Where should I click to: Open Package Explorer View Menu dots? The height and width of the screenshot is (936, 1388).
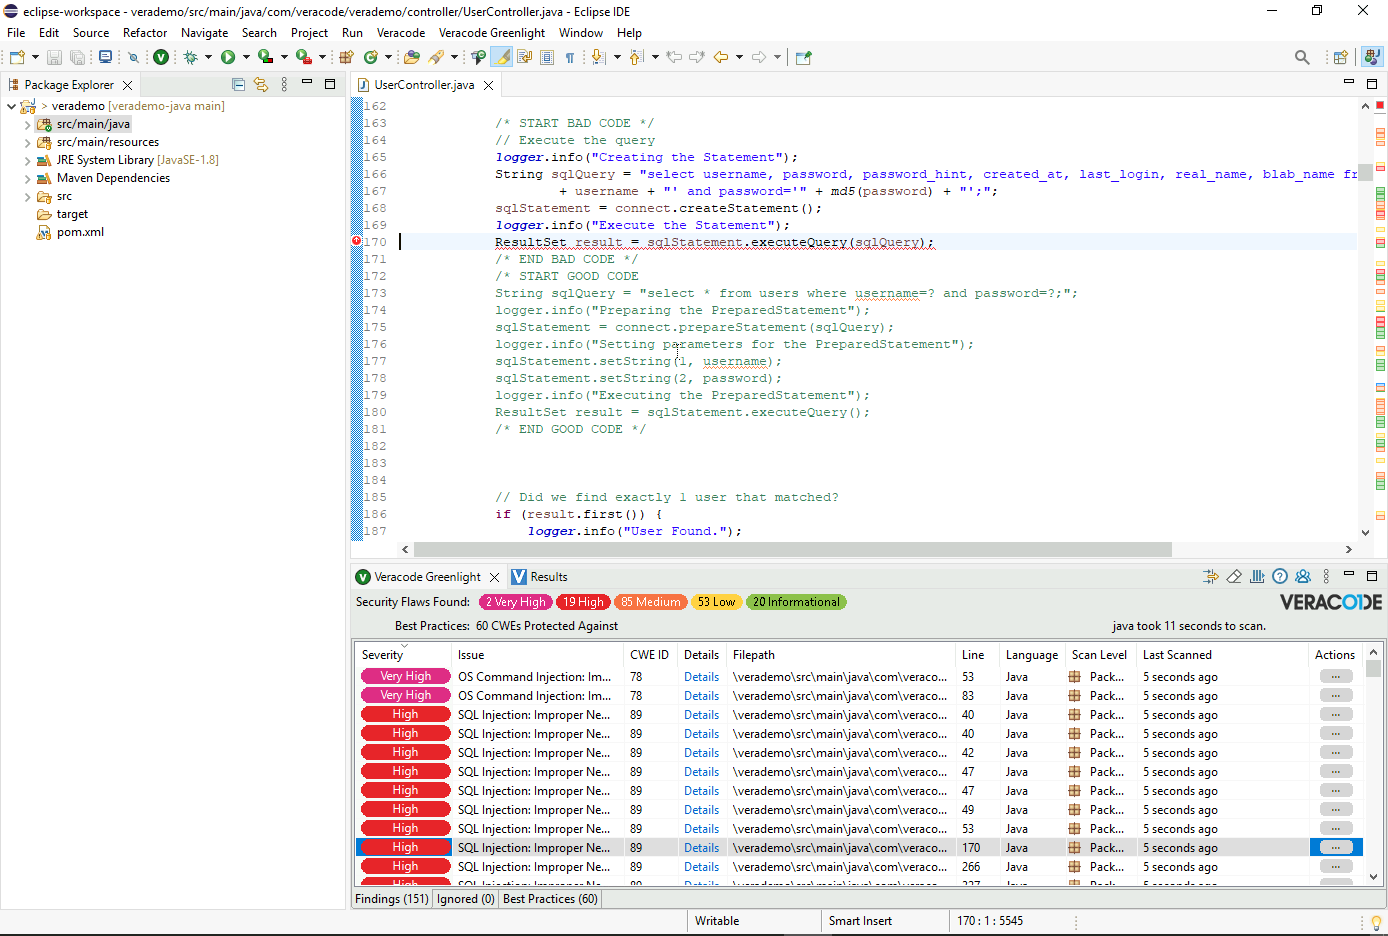284,85
